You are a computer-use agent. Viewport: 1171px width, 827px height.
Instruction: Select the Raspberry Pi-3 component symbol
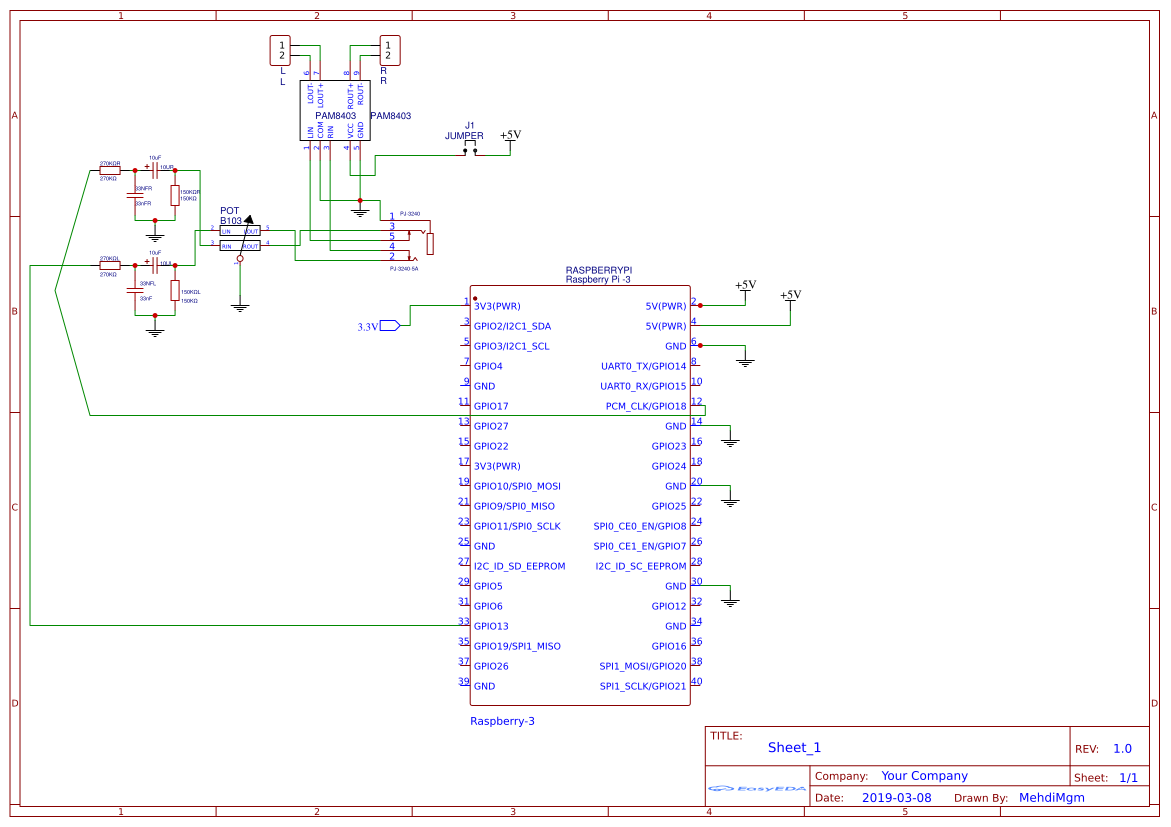click(x=580, y=495)
